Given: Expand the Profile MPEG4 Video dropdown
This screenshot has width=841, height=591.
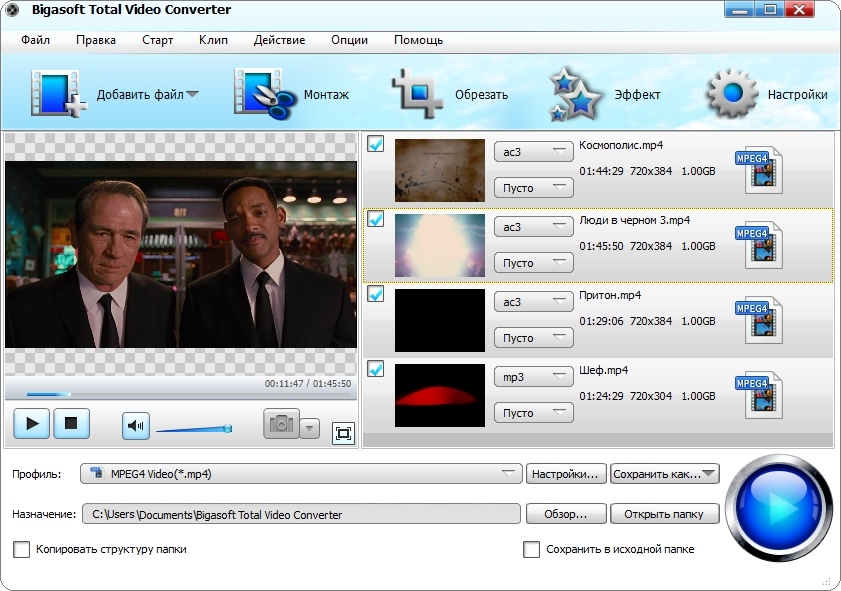Looking at the screenshot, I should [x=302, y=474].
